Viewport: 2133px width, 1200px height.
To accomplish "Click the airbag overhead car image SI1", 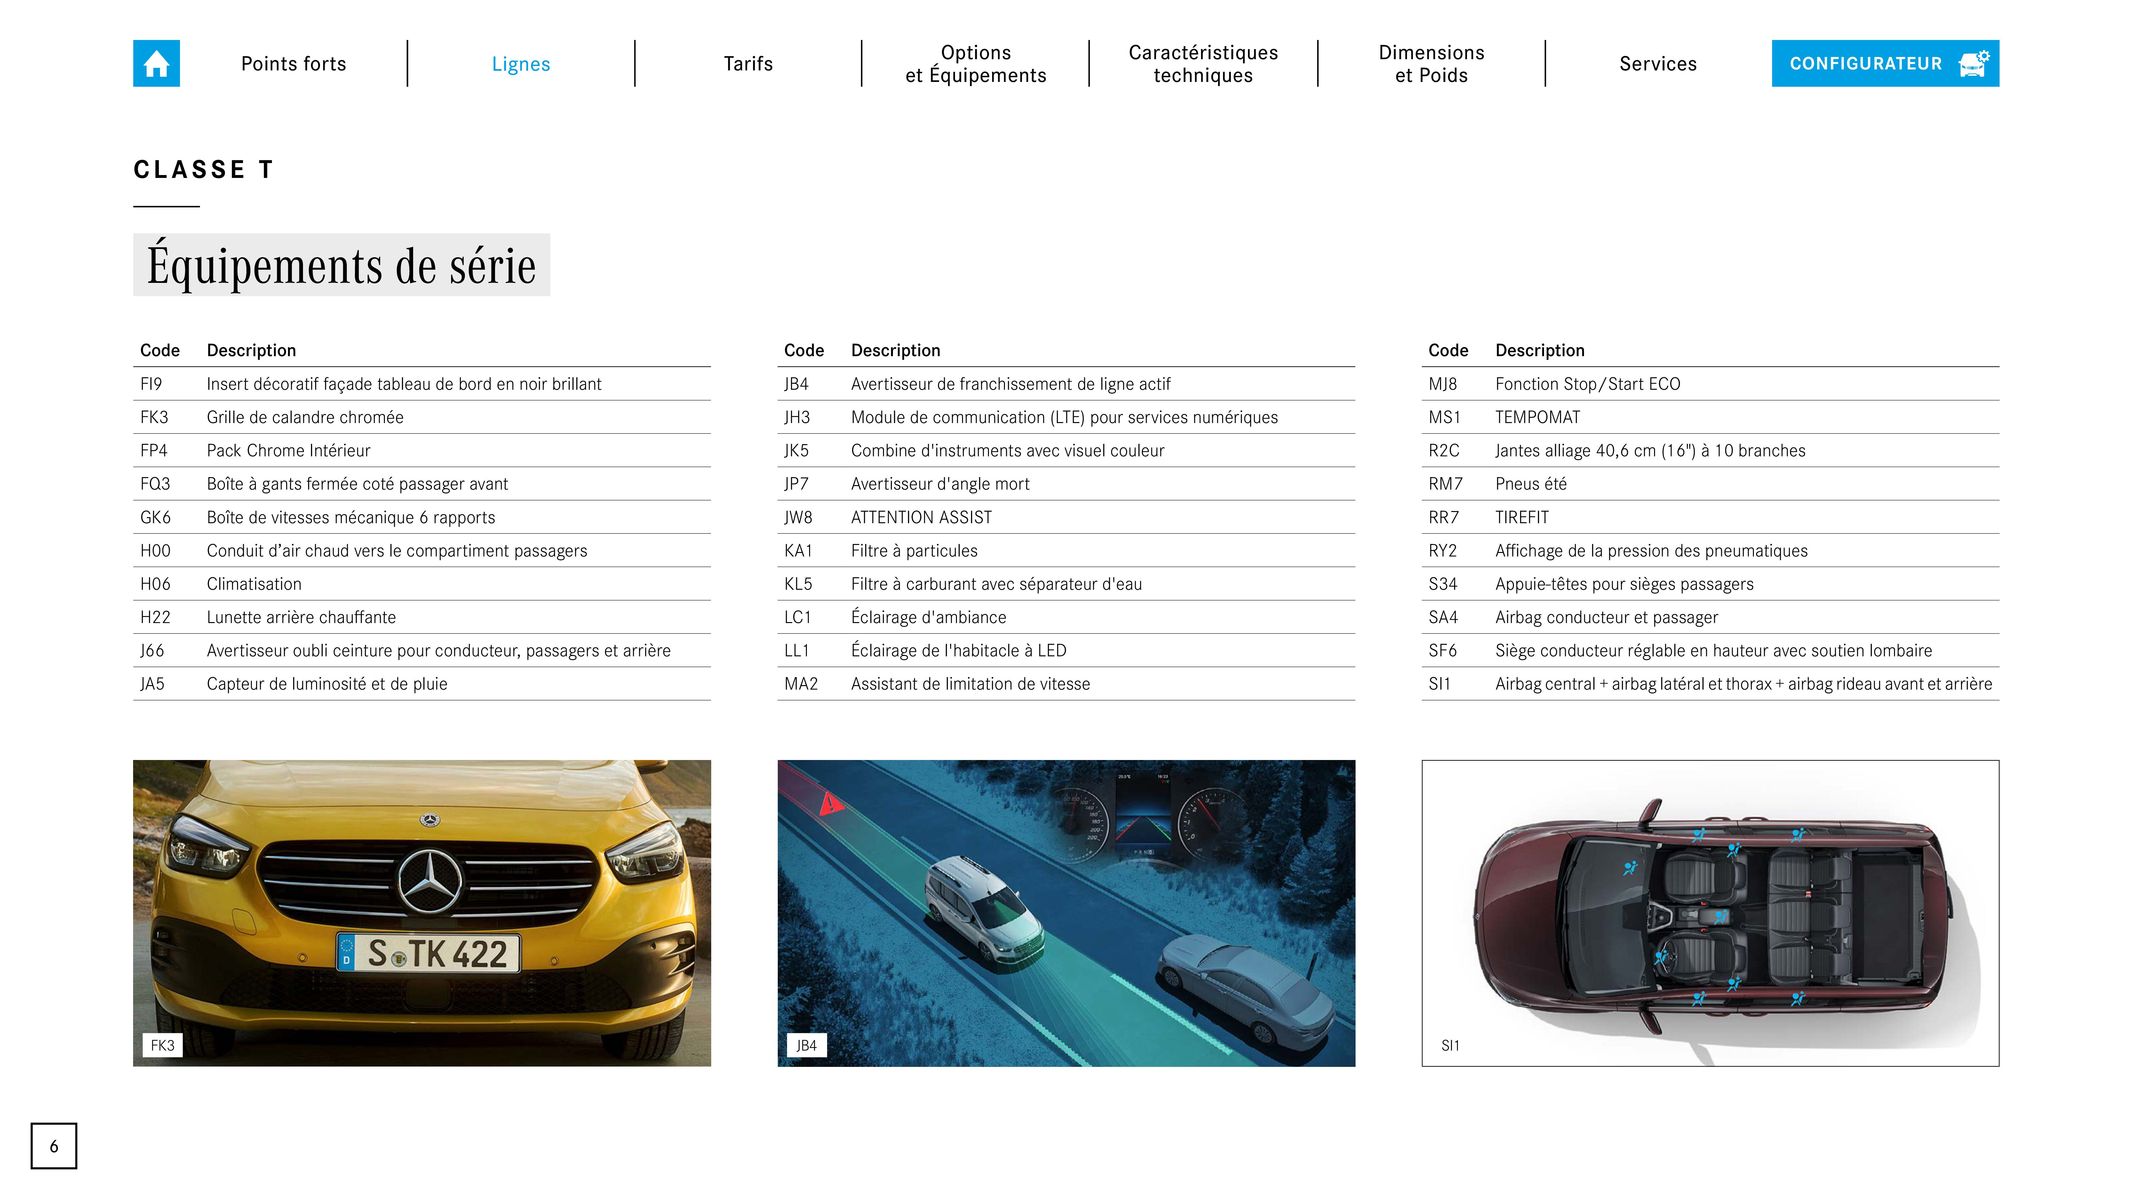I will [x=1710, y=913].
